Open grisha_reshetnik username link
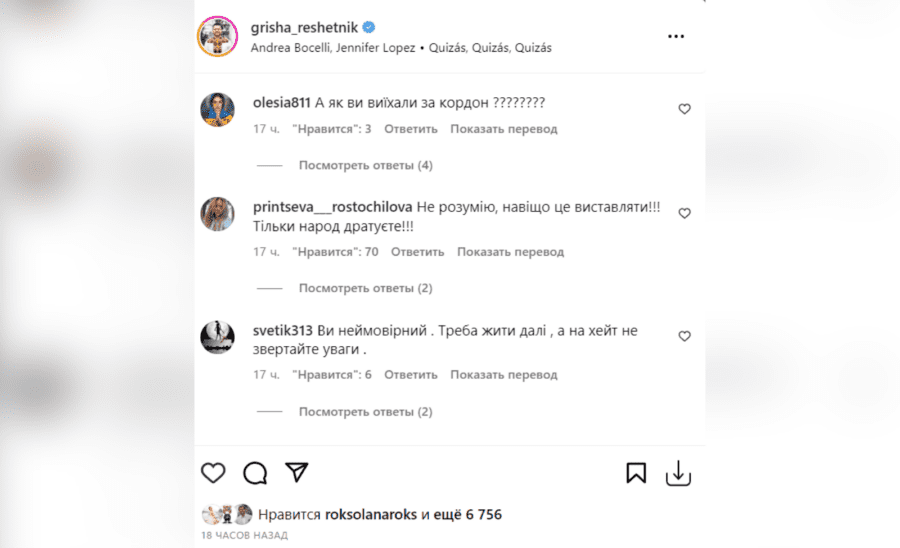900x548 pixels. (x=304, y=28)
